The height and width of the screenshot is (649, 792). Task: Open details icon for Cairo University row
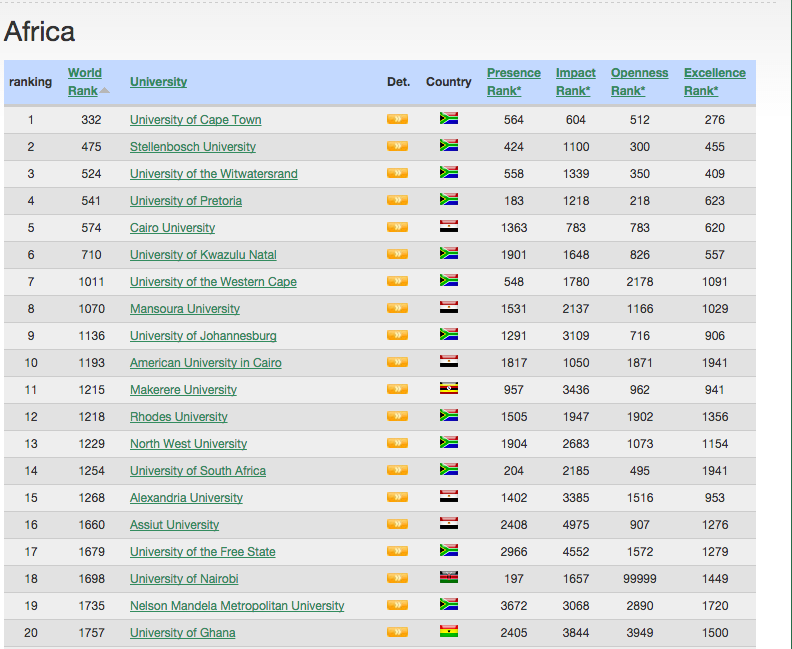click(397, 227)
